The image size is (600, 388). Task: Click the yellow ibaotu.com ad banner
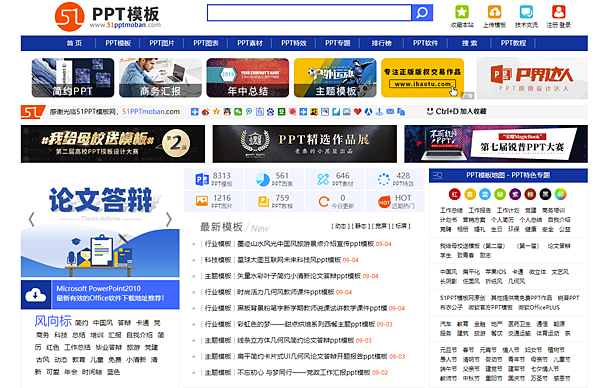422,78
